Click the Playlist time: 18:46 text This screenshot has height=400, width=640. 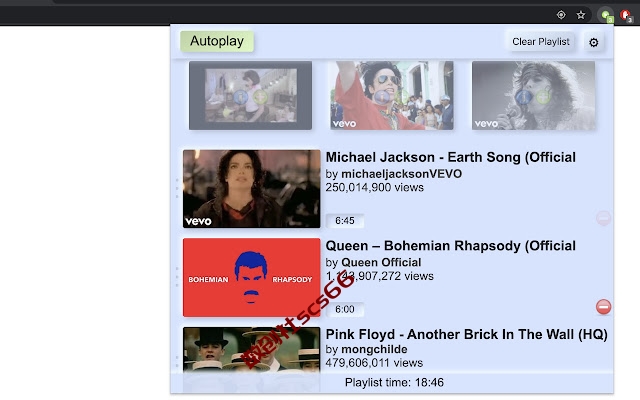coord(394,382)
